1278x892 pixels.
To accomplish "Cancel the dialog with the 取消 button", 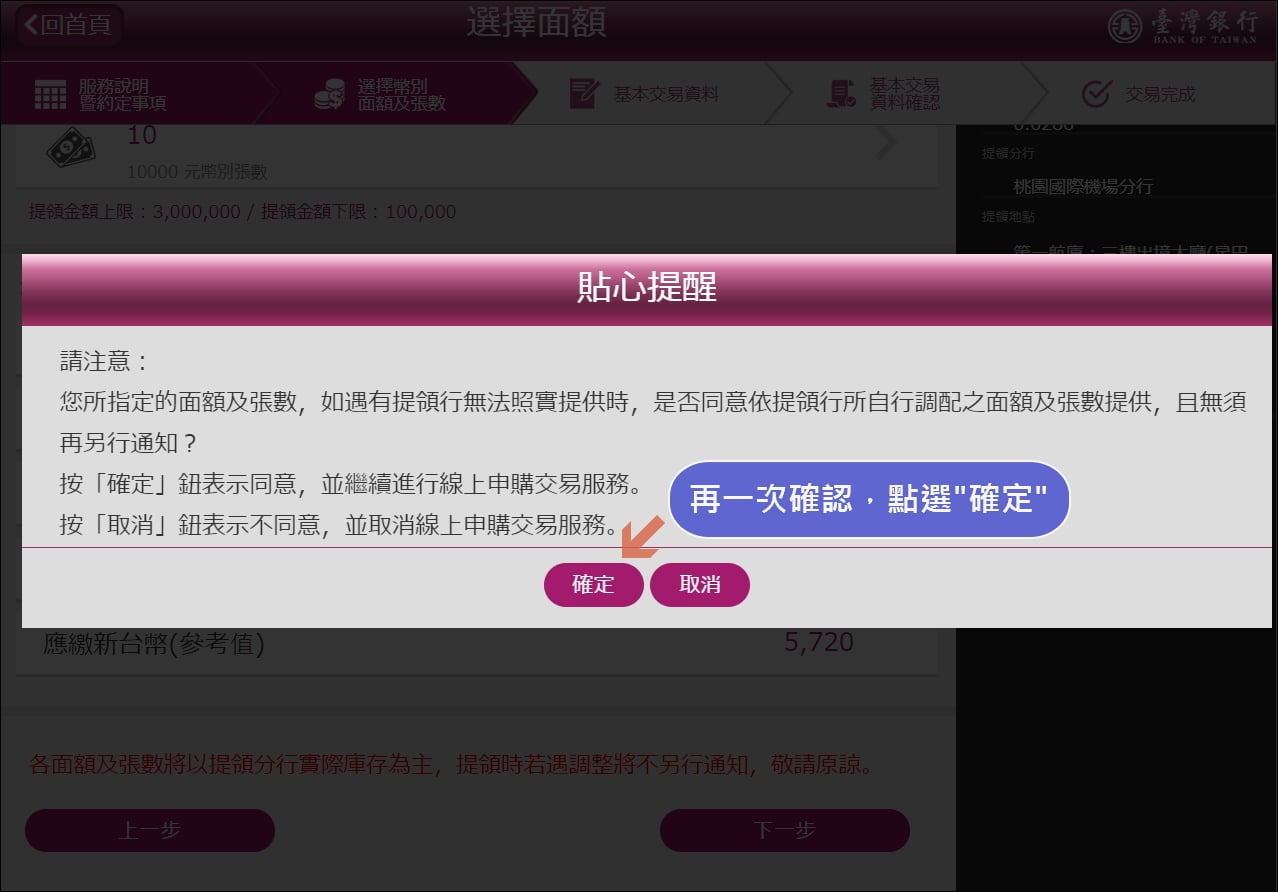I will point(700,585).
